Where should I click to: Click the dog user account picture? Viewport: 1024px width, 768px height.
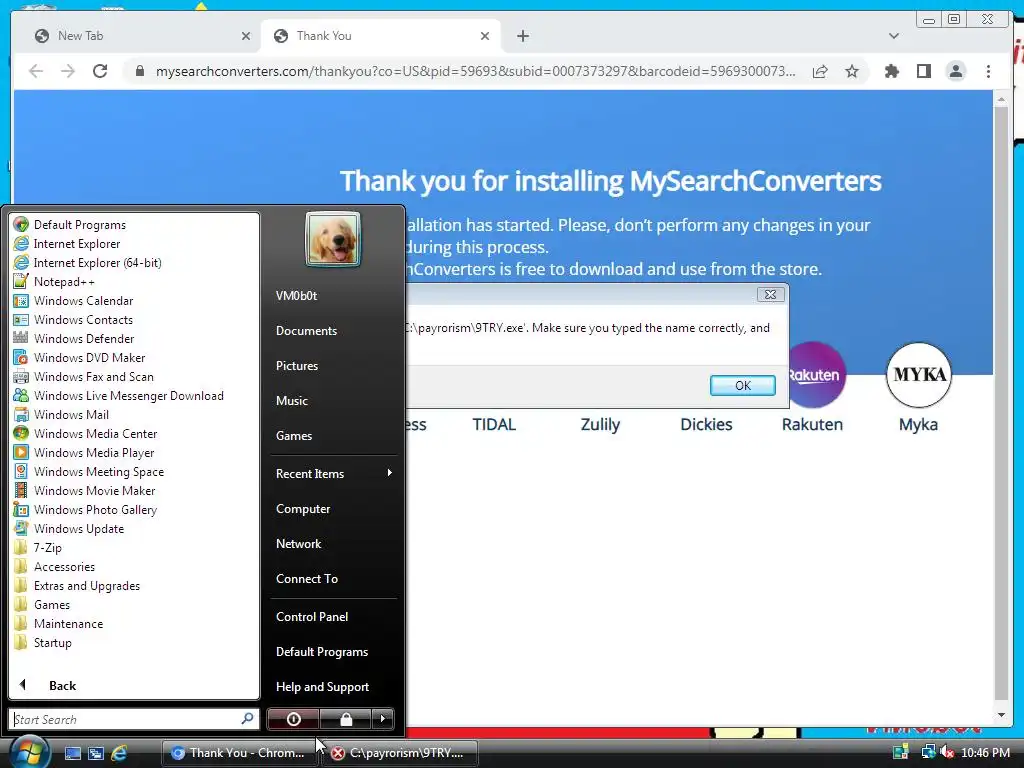tap(333, 239)
